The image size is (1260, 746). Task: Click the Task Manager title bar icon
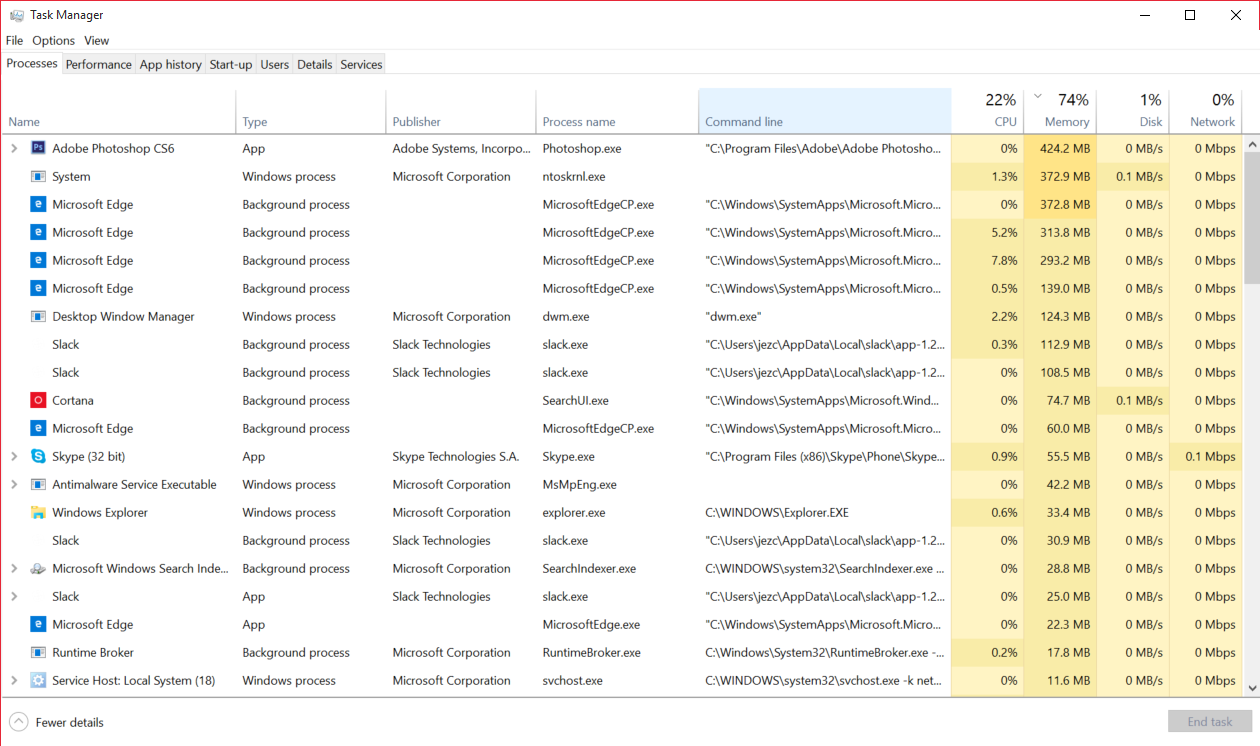pyautogui.click(x=16, y=15)
